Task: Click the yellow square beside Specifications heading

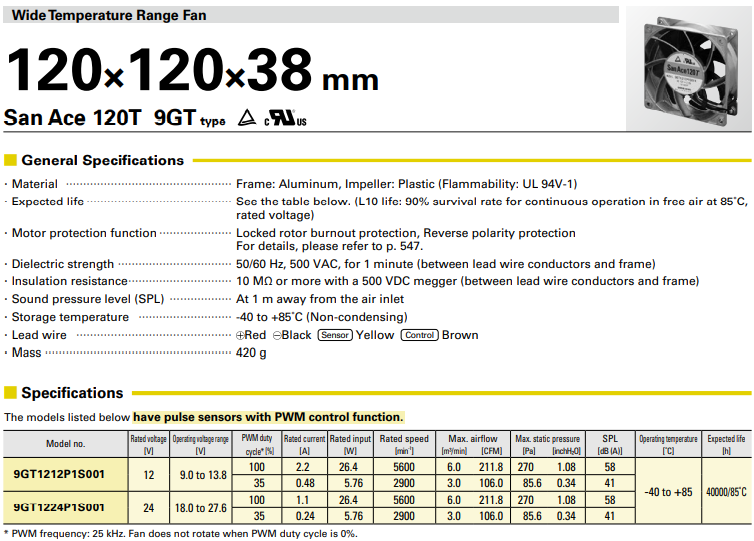Action: 10,393
